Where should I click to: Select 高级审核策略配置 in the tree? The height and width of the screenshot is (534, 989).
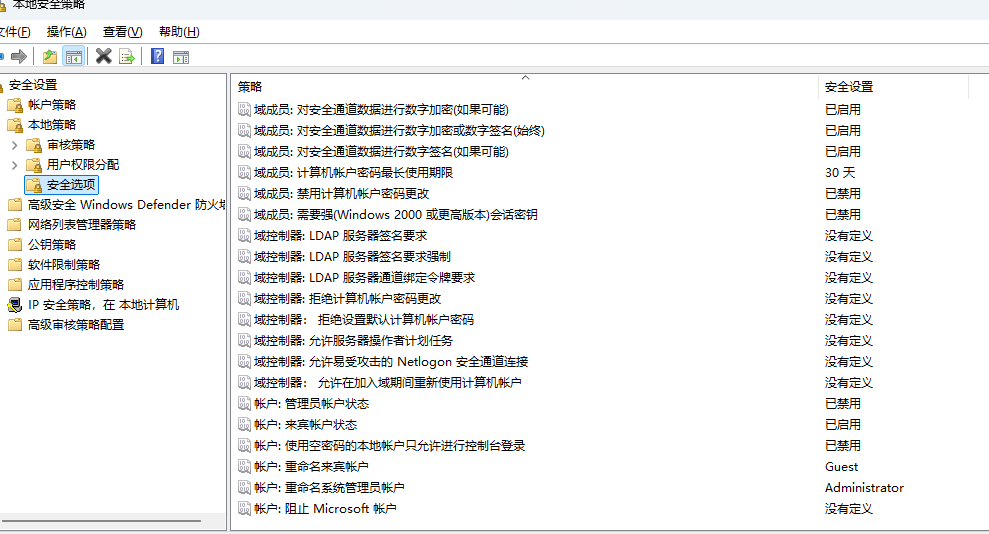point(76,325)
